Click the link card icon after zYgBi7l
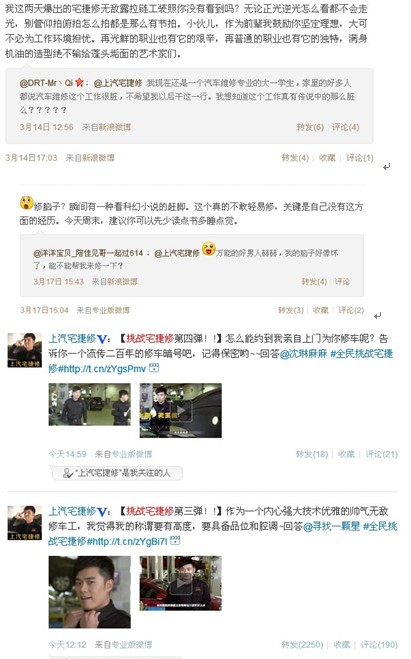This screenshot has height=659, width=411. coord(175,541)
